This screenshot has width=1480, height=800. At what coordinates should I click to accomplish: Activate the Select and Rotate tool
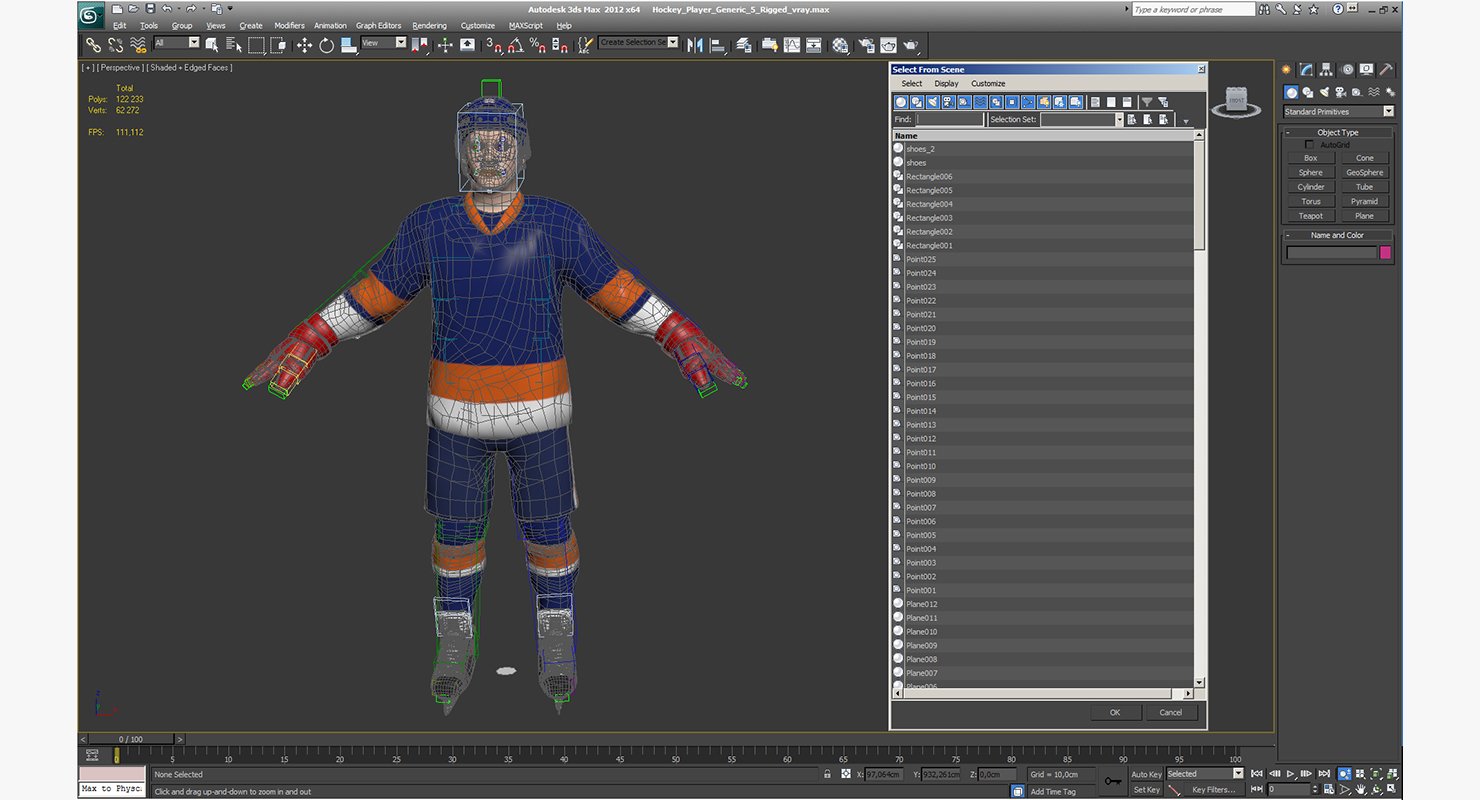point(326,45)
